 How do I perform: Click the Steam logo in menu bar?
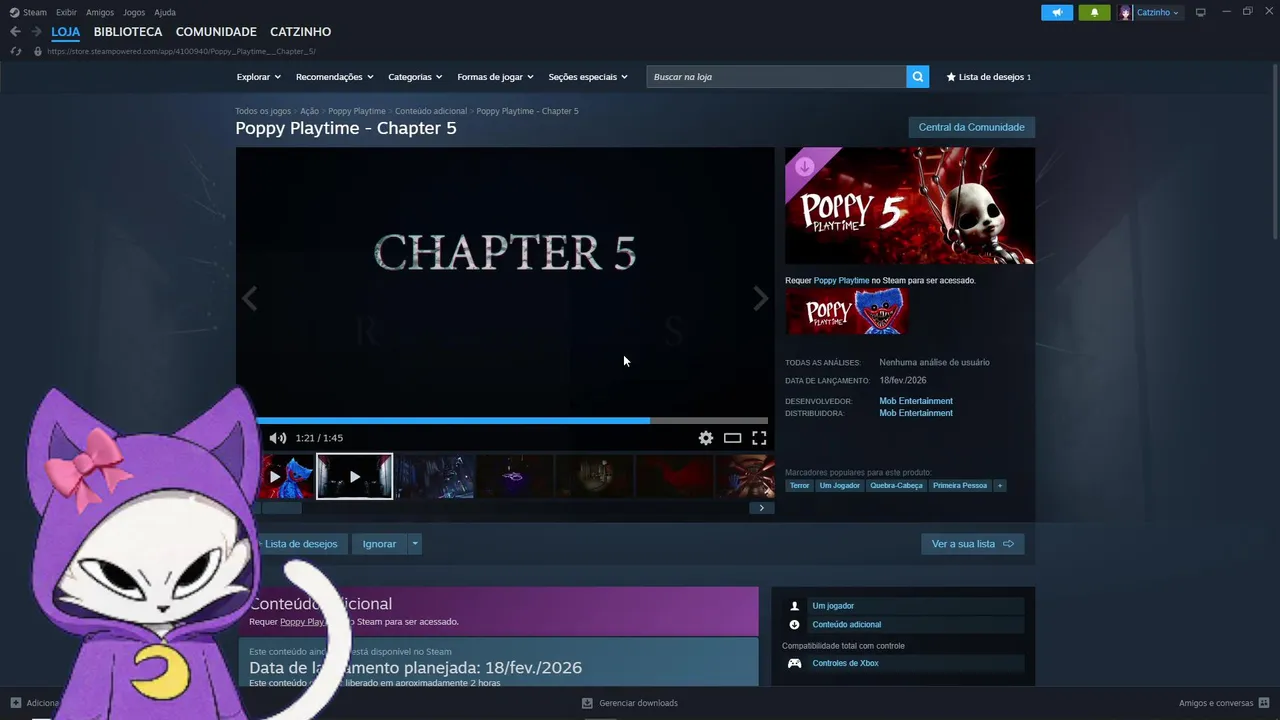click(14, 12)
